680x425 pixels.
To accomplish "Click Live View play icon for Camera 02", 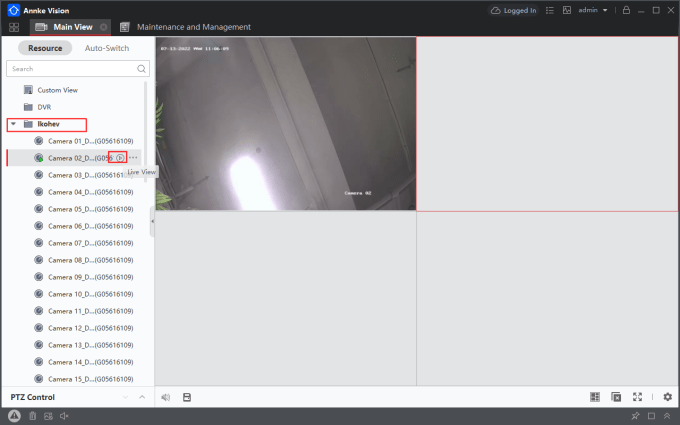I will pyautogui.click(x=120, y=158).
